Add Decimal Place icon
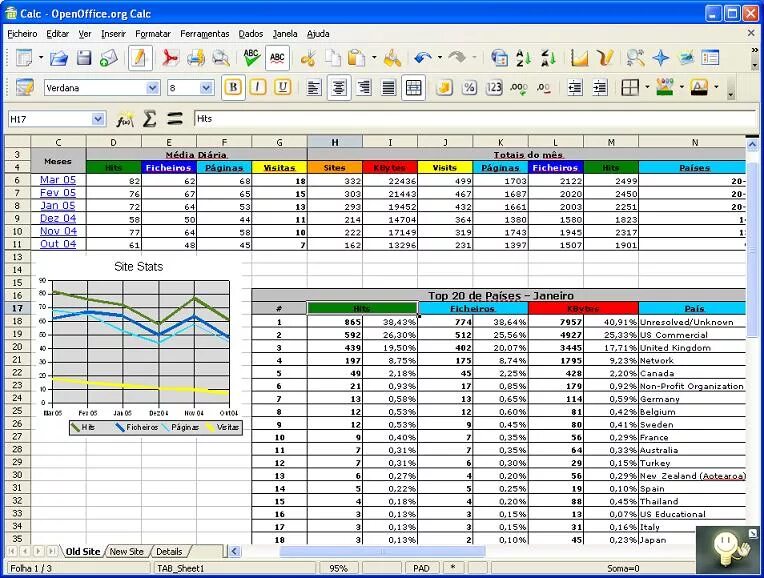The width and height of the screenshot is (764, 578). [518, 88]
